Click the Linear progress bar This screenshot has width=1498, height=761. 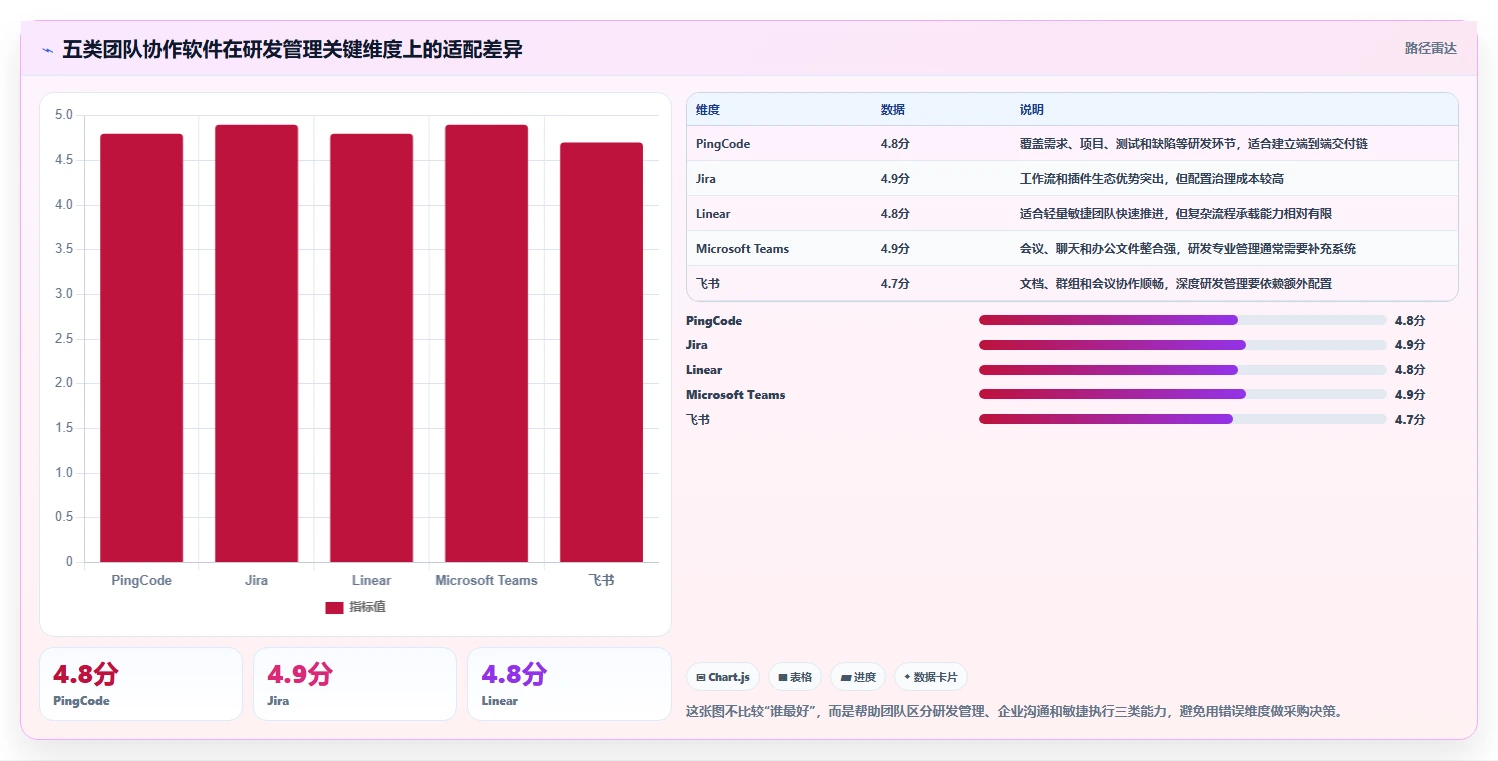[x=1183, y=370]
